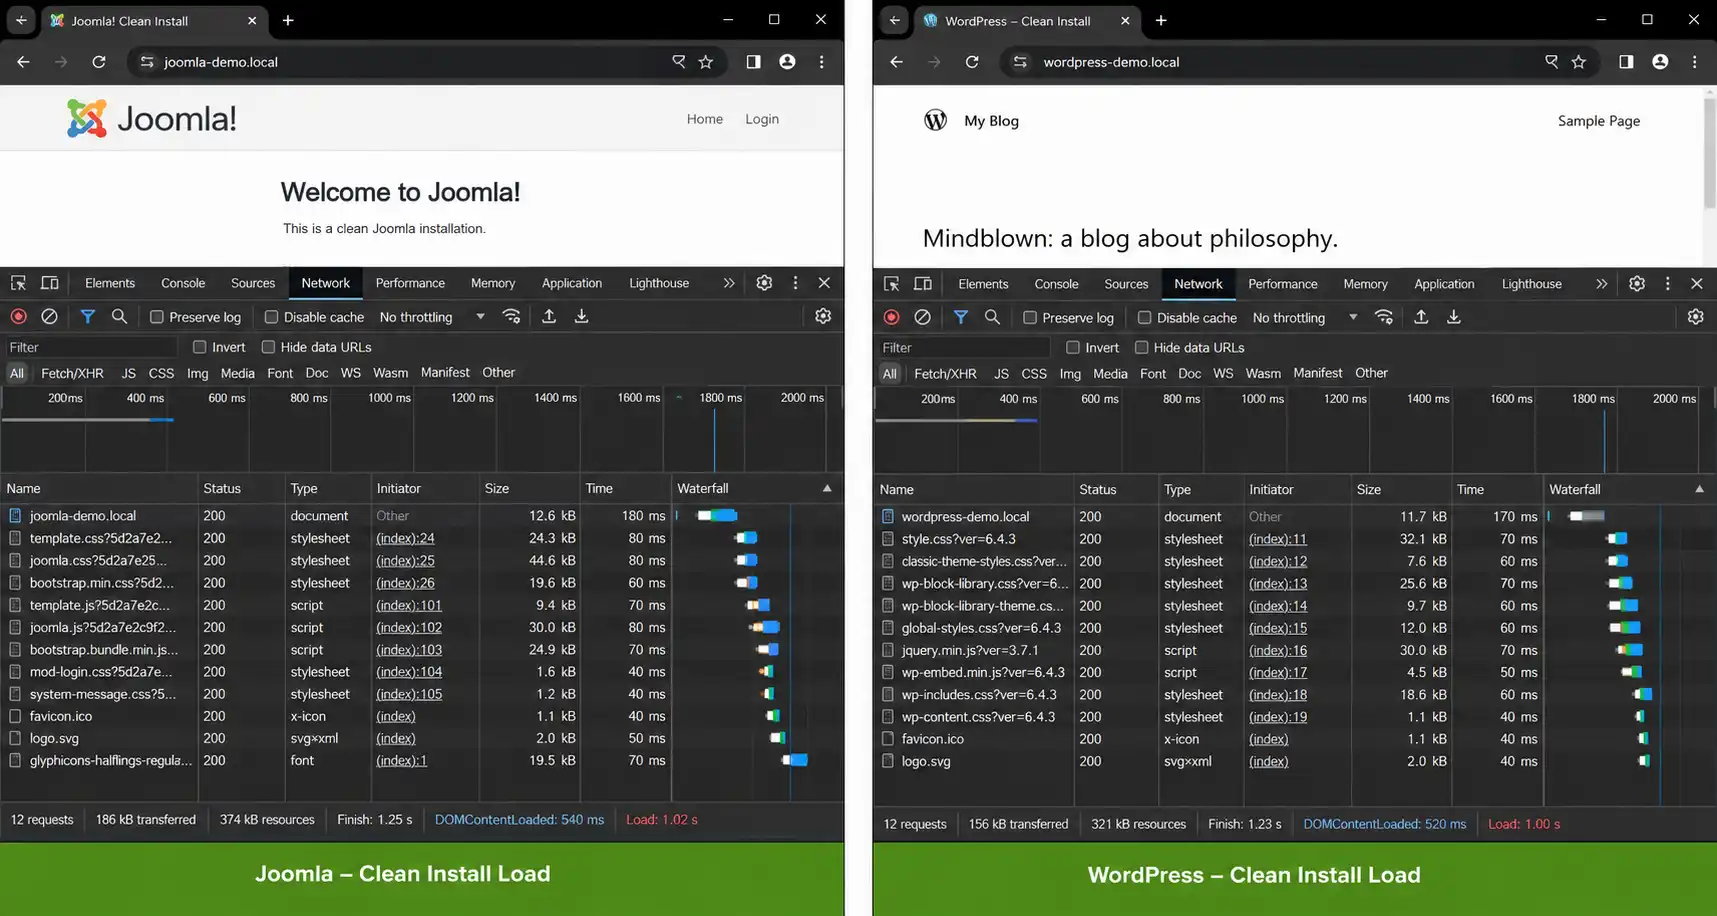Close DevTools panel in Joomla window
Viewport: 1717px width, 916px height.
click(x=824, y=283)
